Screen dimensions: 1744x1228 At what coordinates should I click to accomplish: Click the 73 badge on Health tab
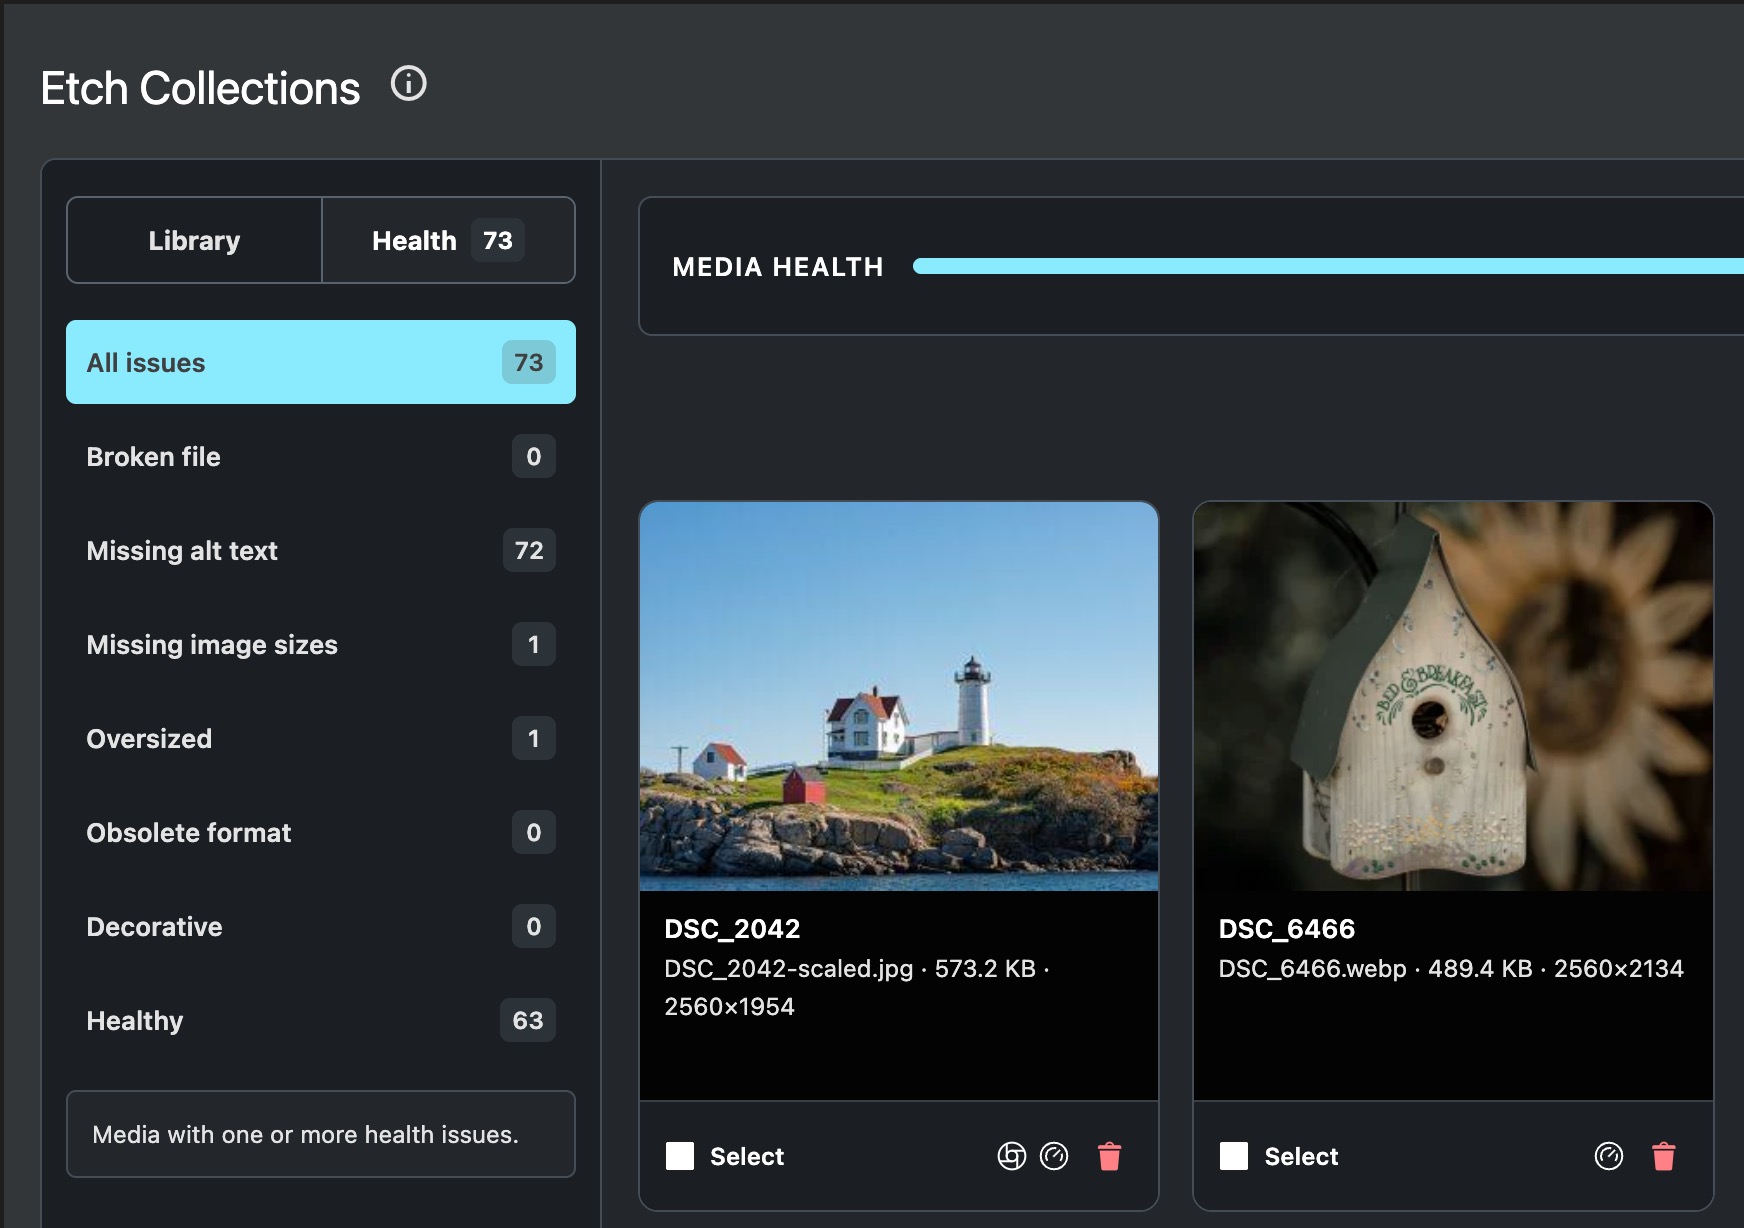497,240
